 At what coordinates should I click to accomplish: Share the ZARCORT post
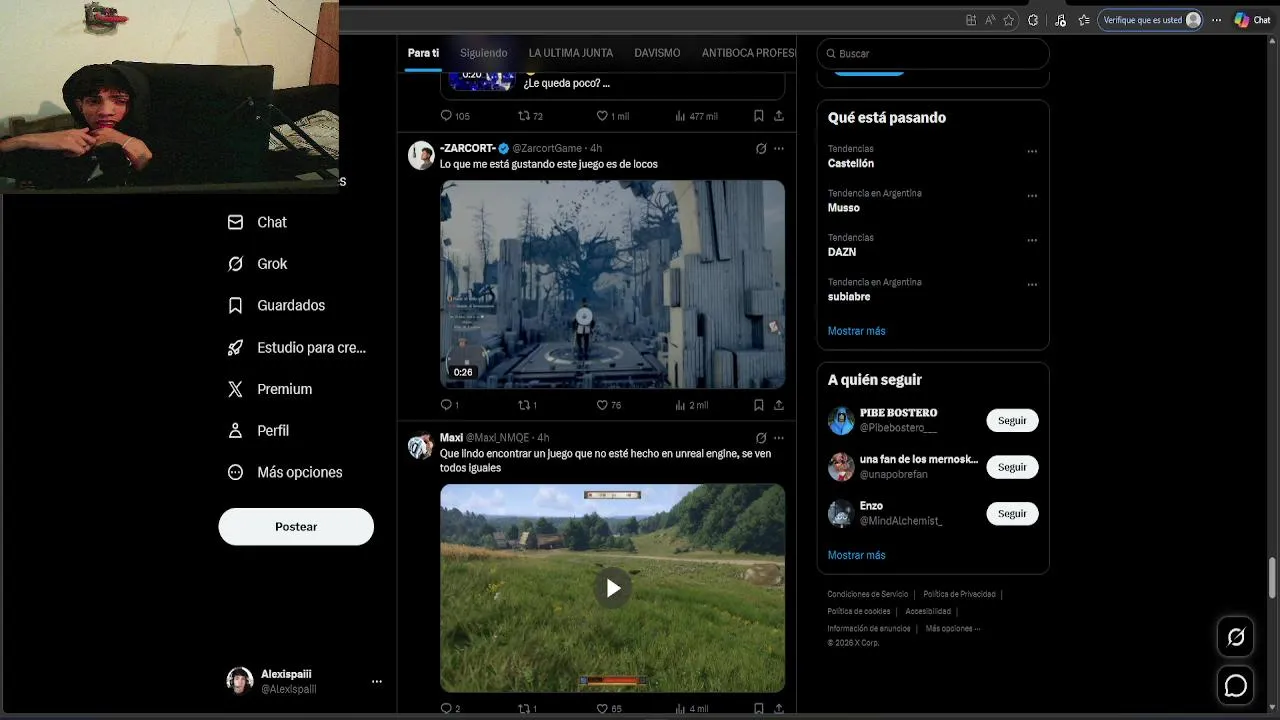pyautogui.click(x=779, y=405)
